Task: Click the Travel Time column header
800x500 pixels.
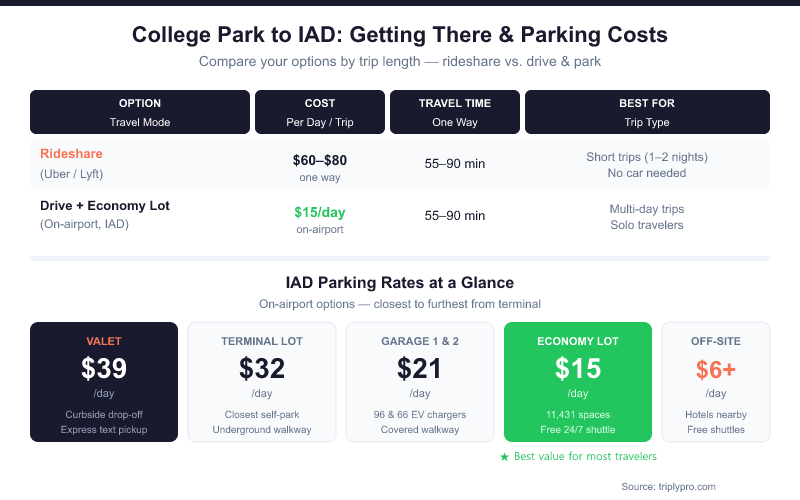Action: click(454, 112)
